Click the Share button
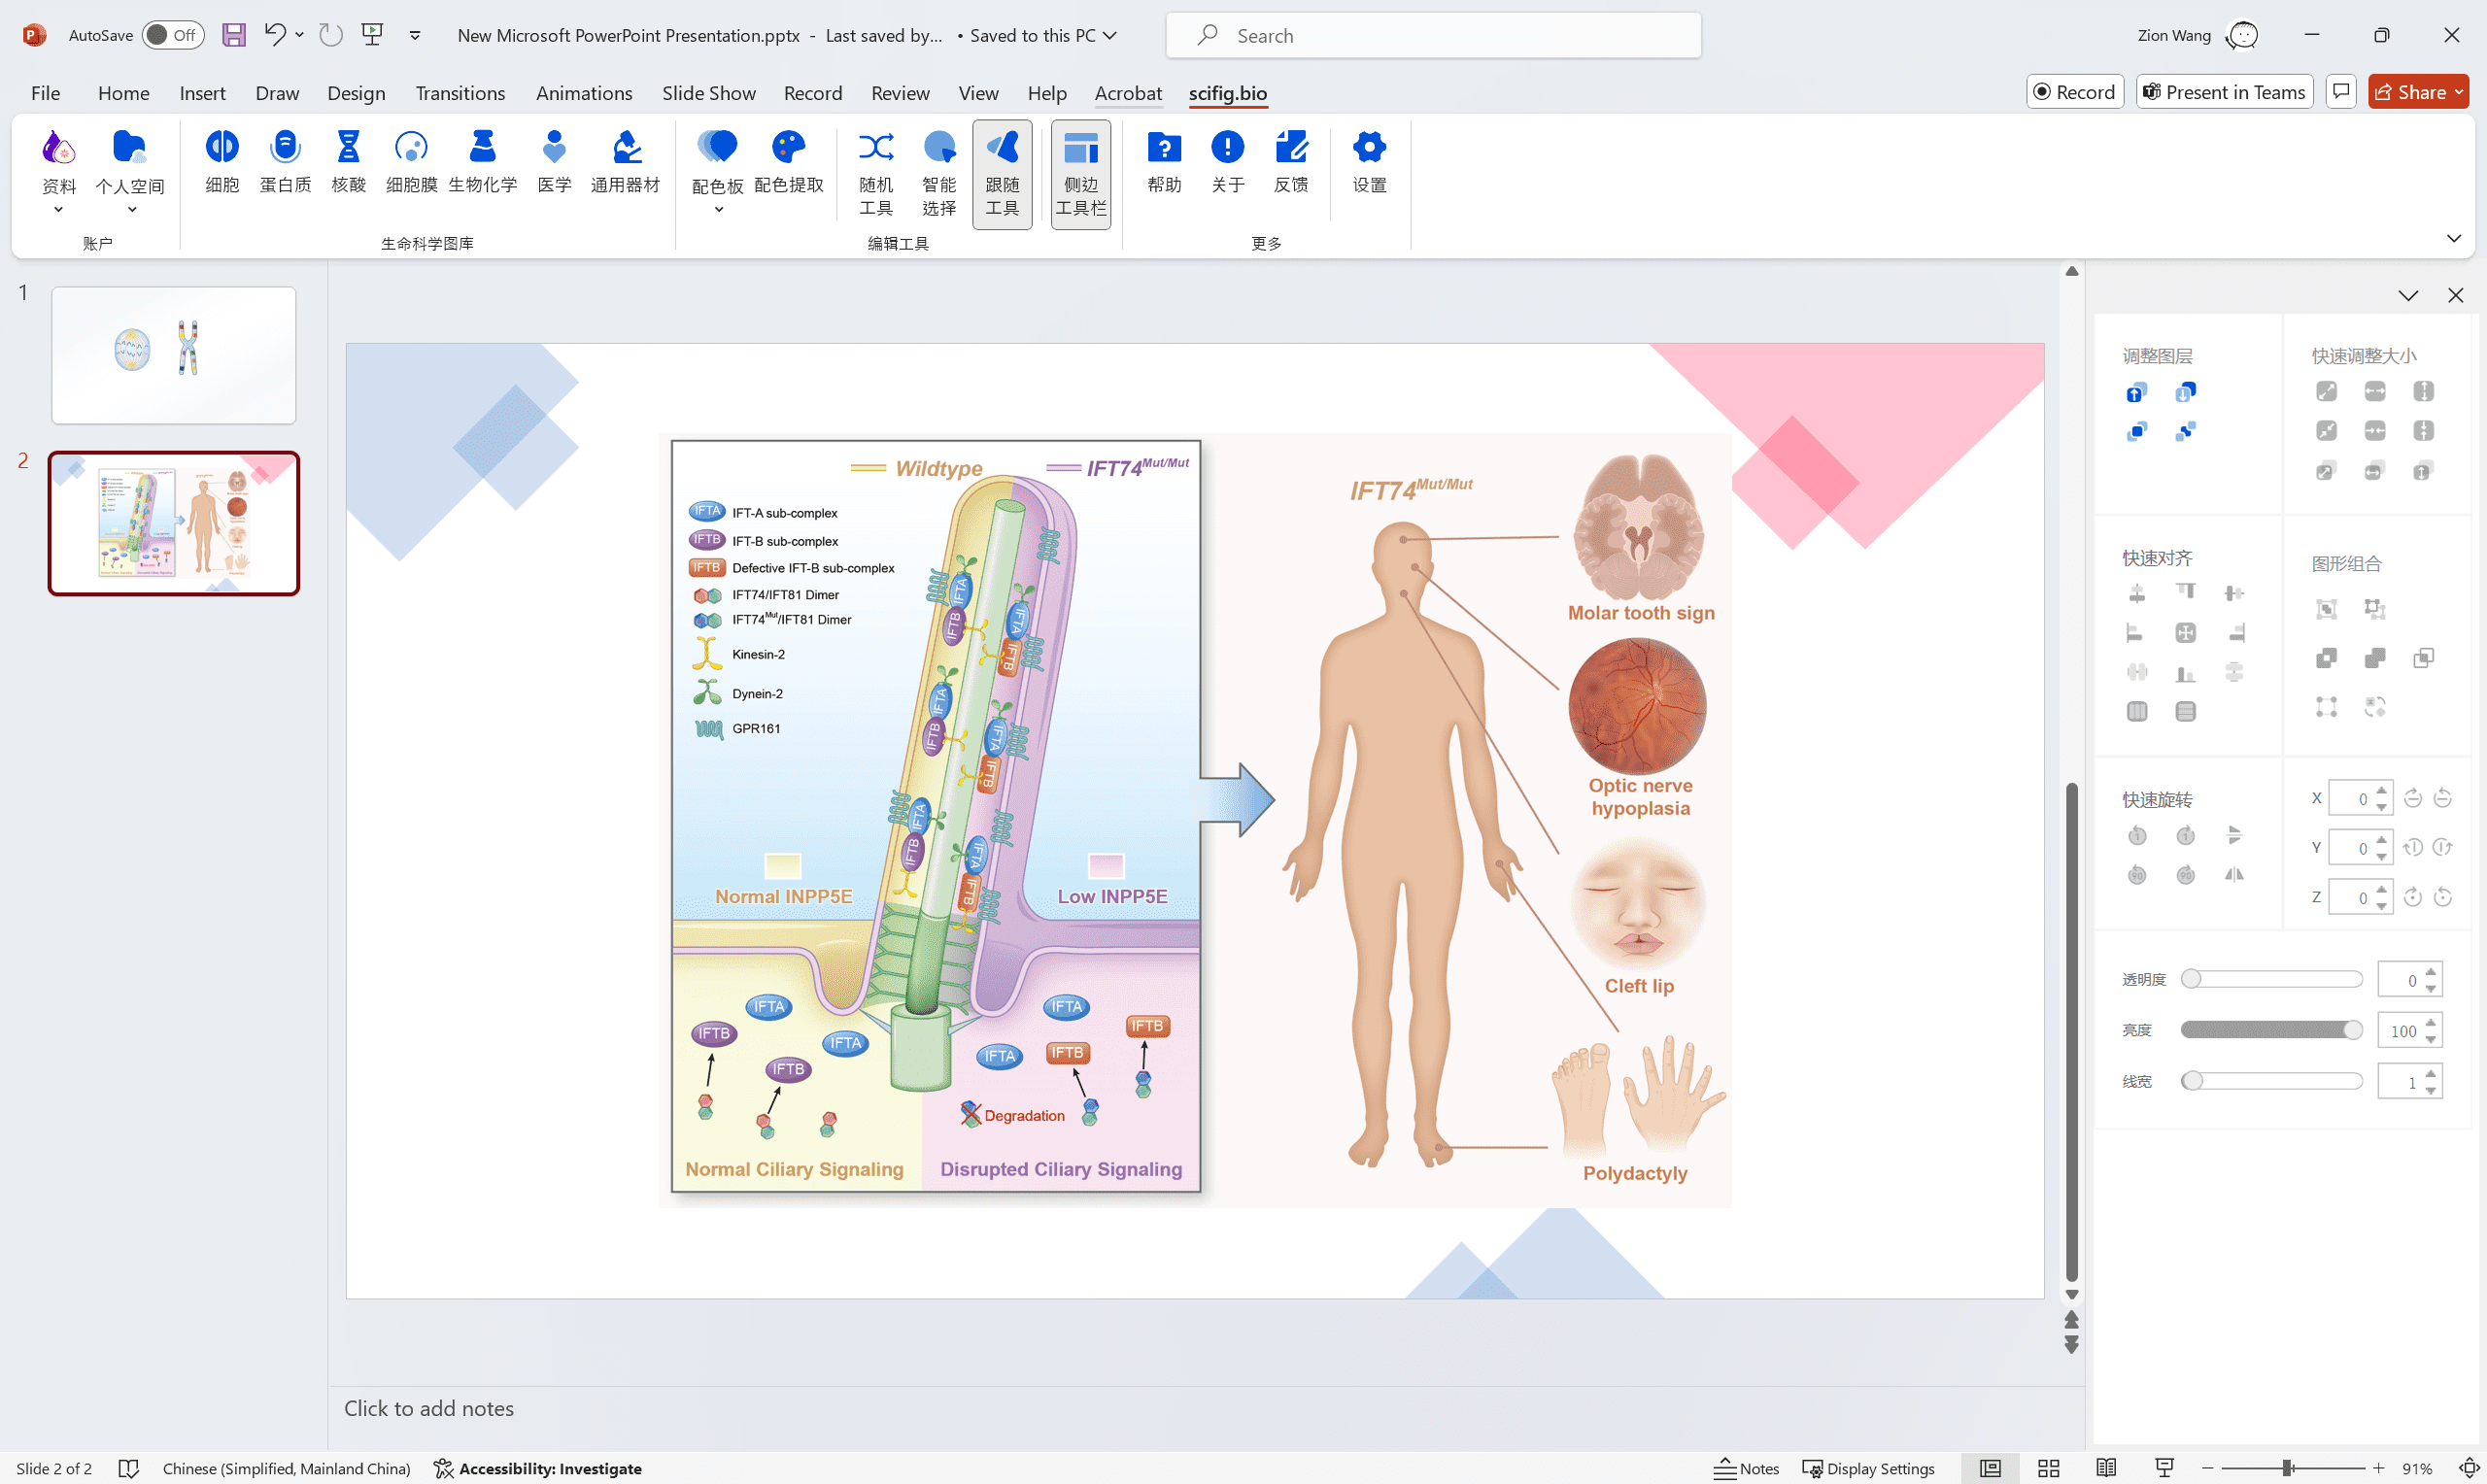Image resolution: width=2487 pixels, height=1484 pixels. [2420, 90]
